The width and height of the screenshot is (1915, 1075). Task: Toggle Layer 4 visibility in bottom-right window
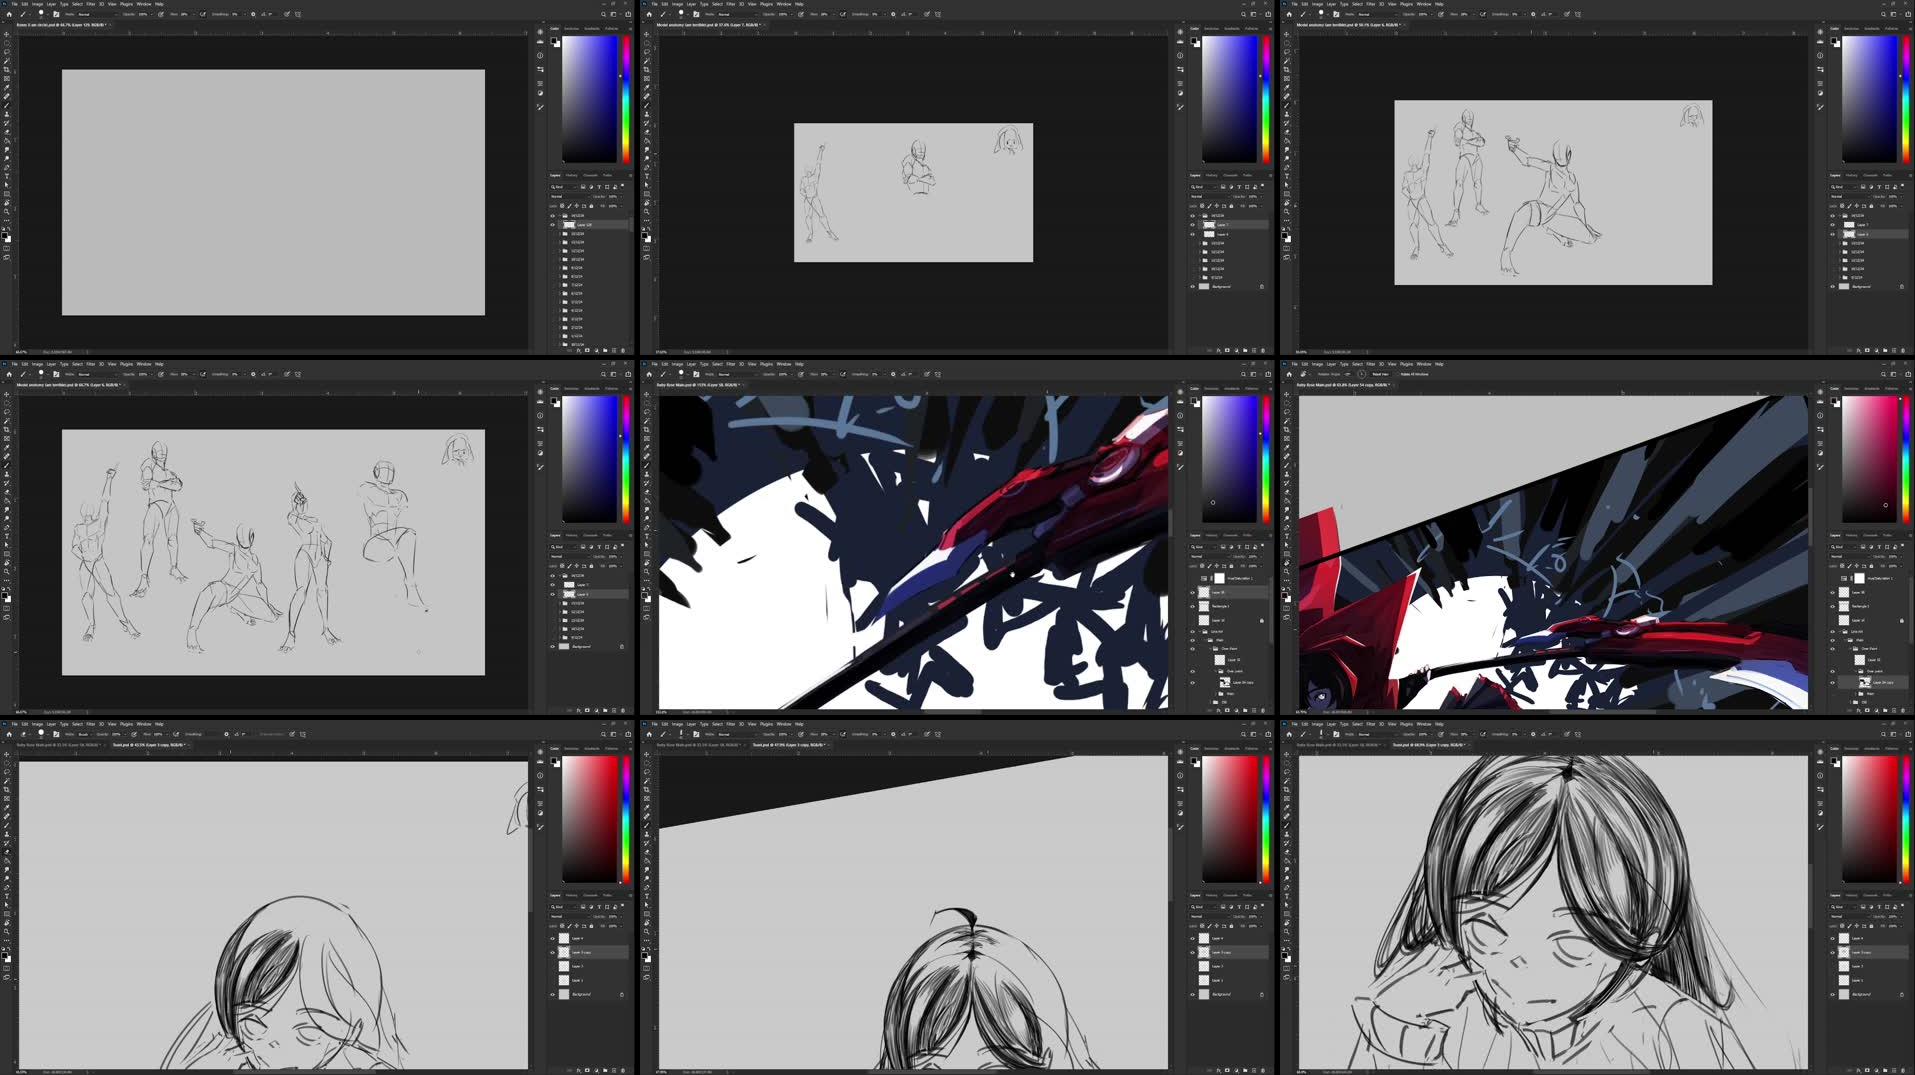[1832, 938]
